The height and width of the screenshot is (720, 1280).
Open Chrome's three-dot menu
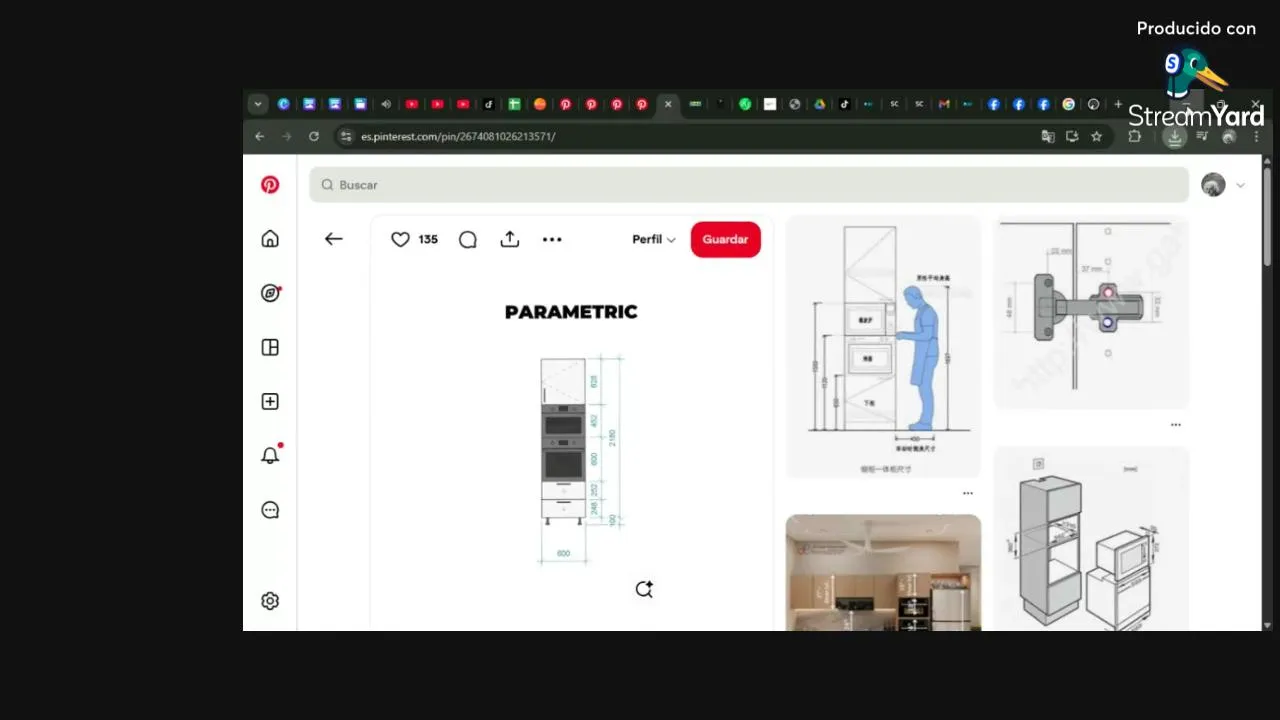click(x=1256, y=136)
